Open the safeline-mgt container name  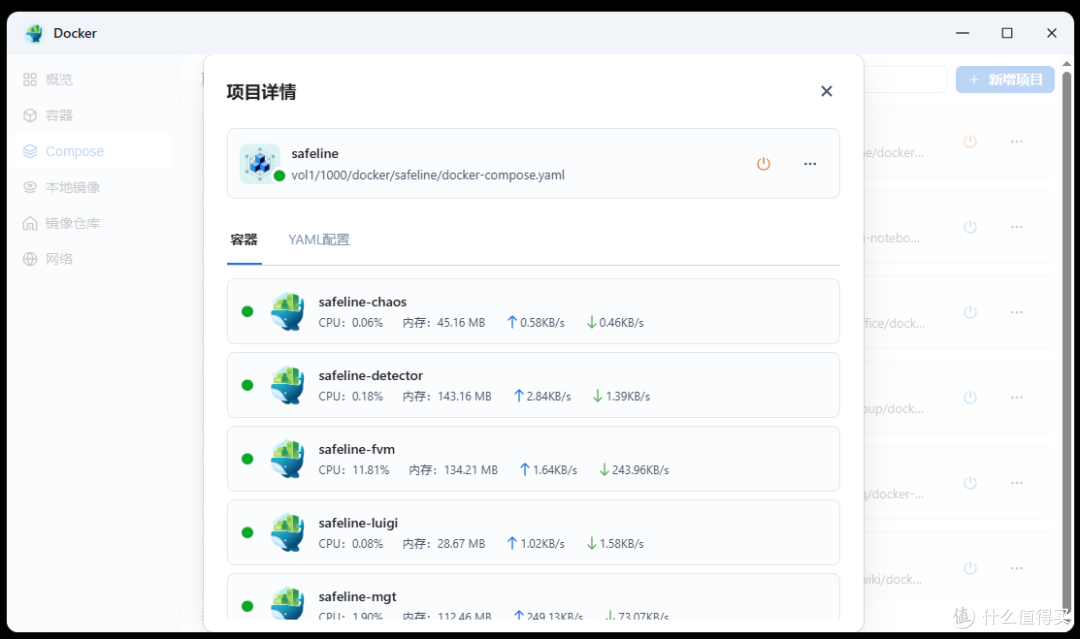[x=357, y=596]
